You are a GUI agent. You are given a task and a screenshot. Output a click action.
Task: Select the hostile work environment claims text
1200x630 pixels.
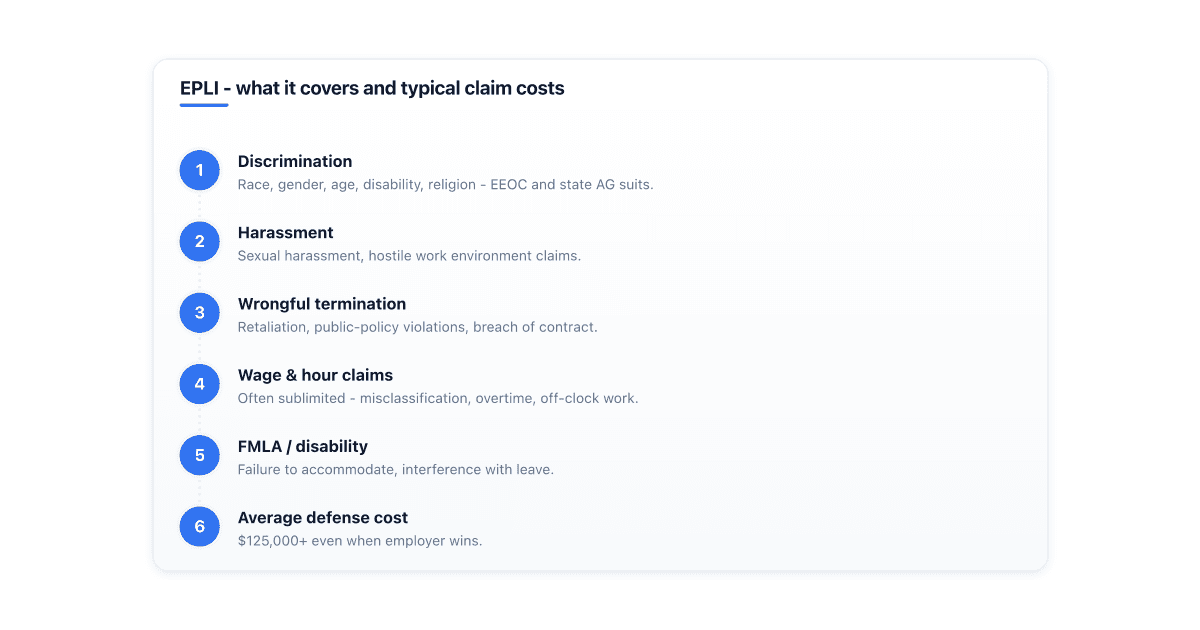point(409,256)
